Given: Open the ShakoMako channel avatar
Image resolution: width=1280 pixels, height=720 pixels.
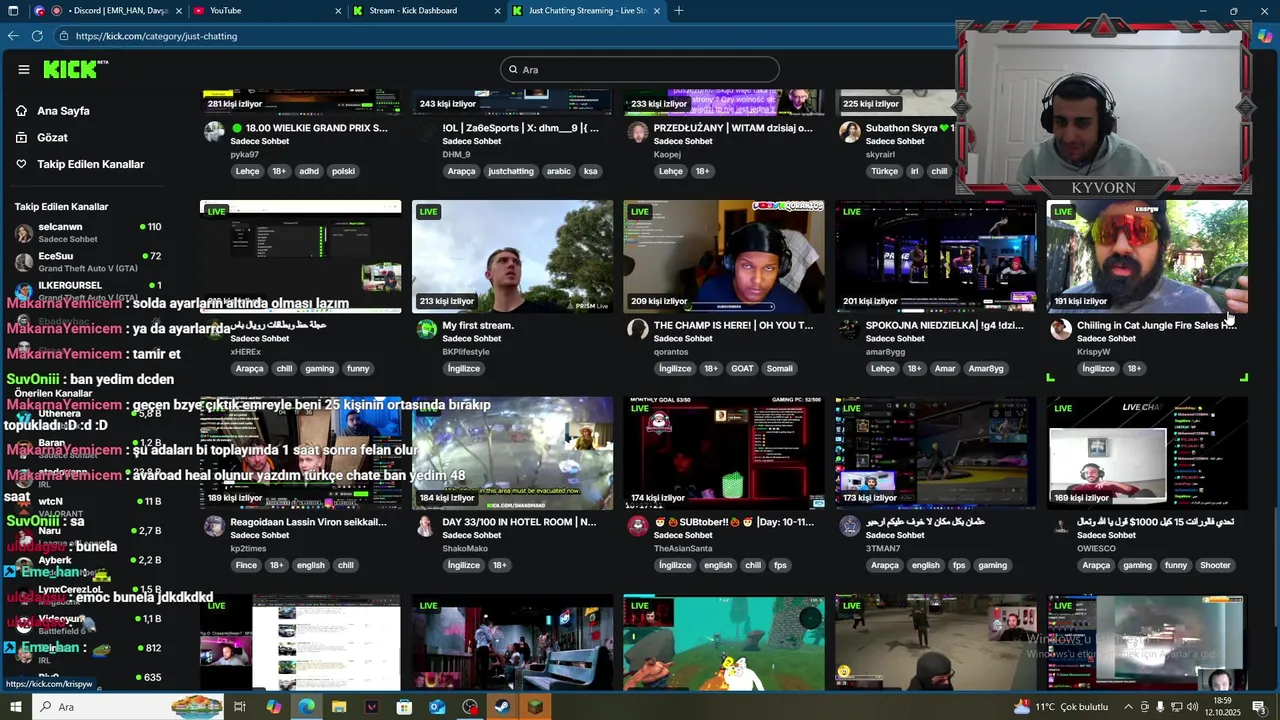Looking at the screenshot, I should coord(427,526).
